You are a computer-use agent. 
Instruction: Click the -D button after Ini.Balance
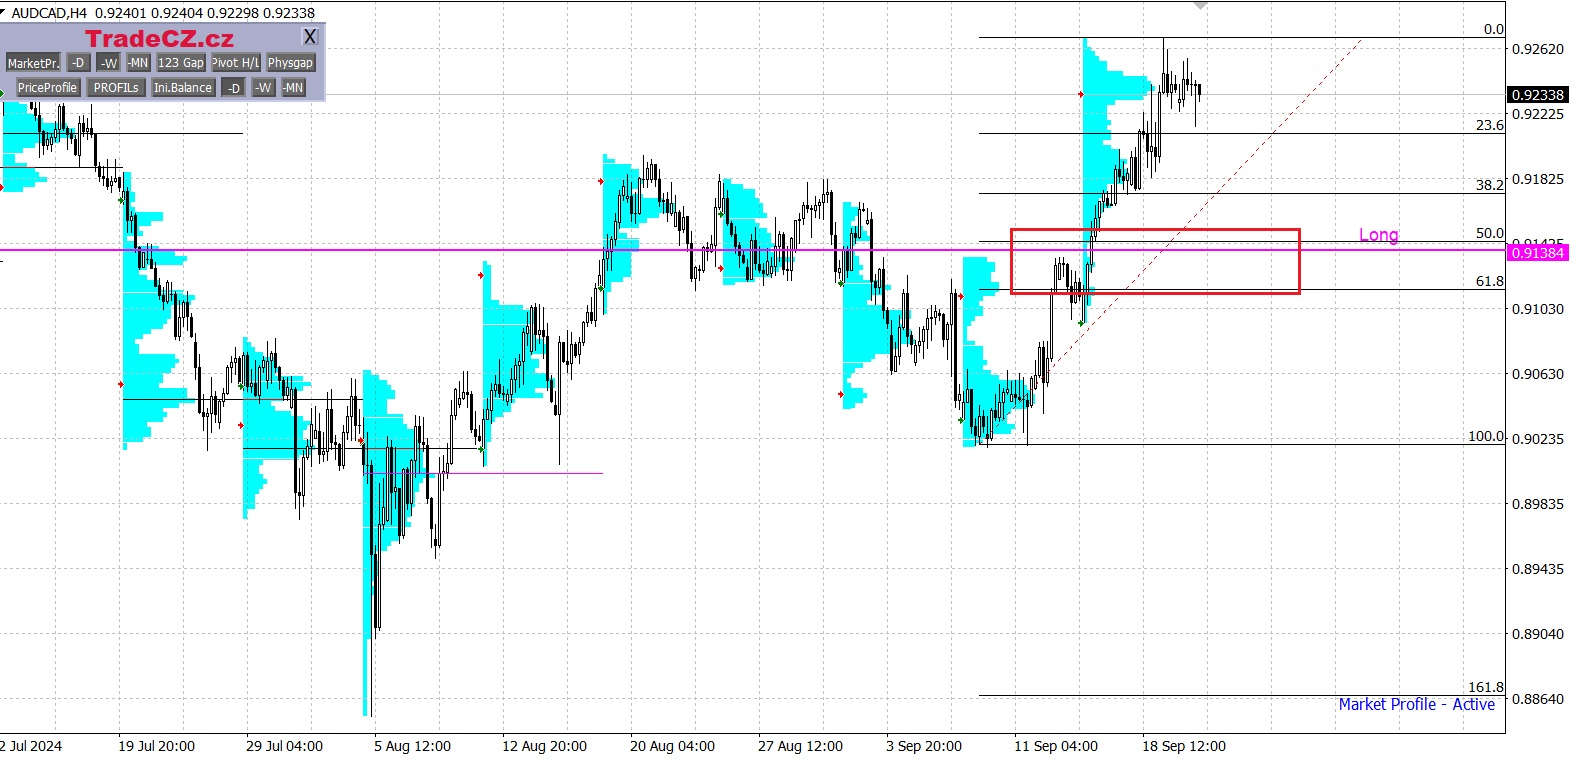pyautogui.click(x=234, y=88)
